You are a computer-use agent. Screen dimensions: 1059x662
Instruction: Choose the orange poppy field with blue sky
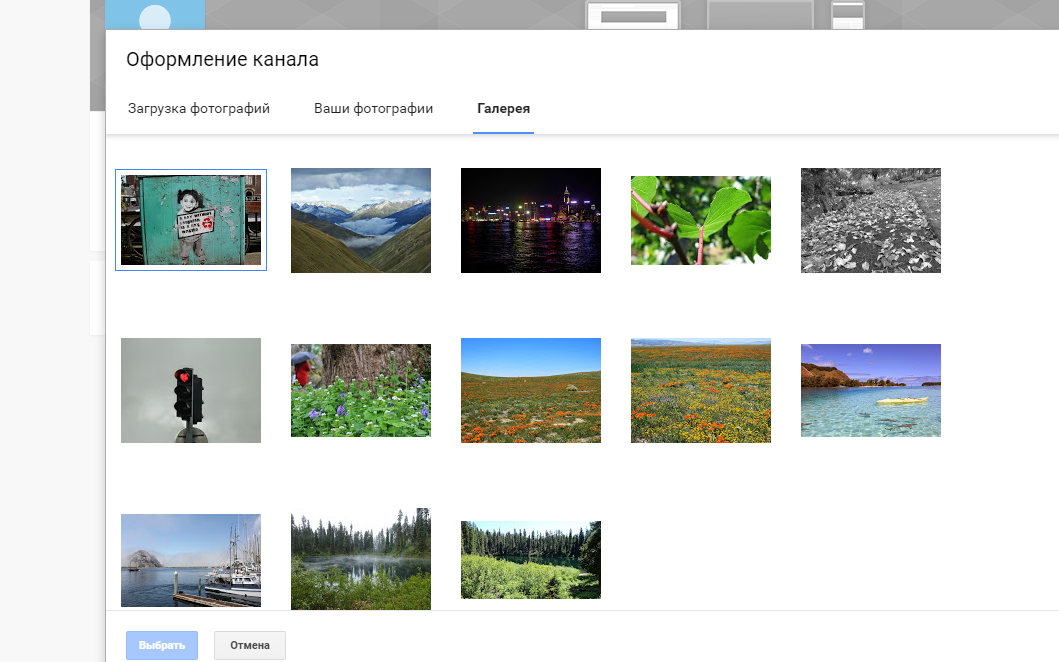point(531,390)
